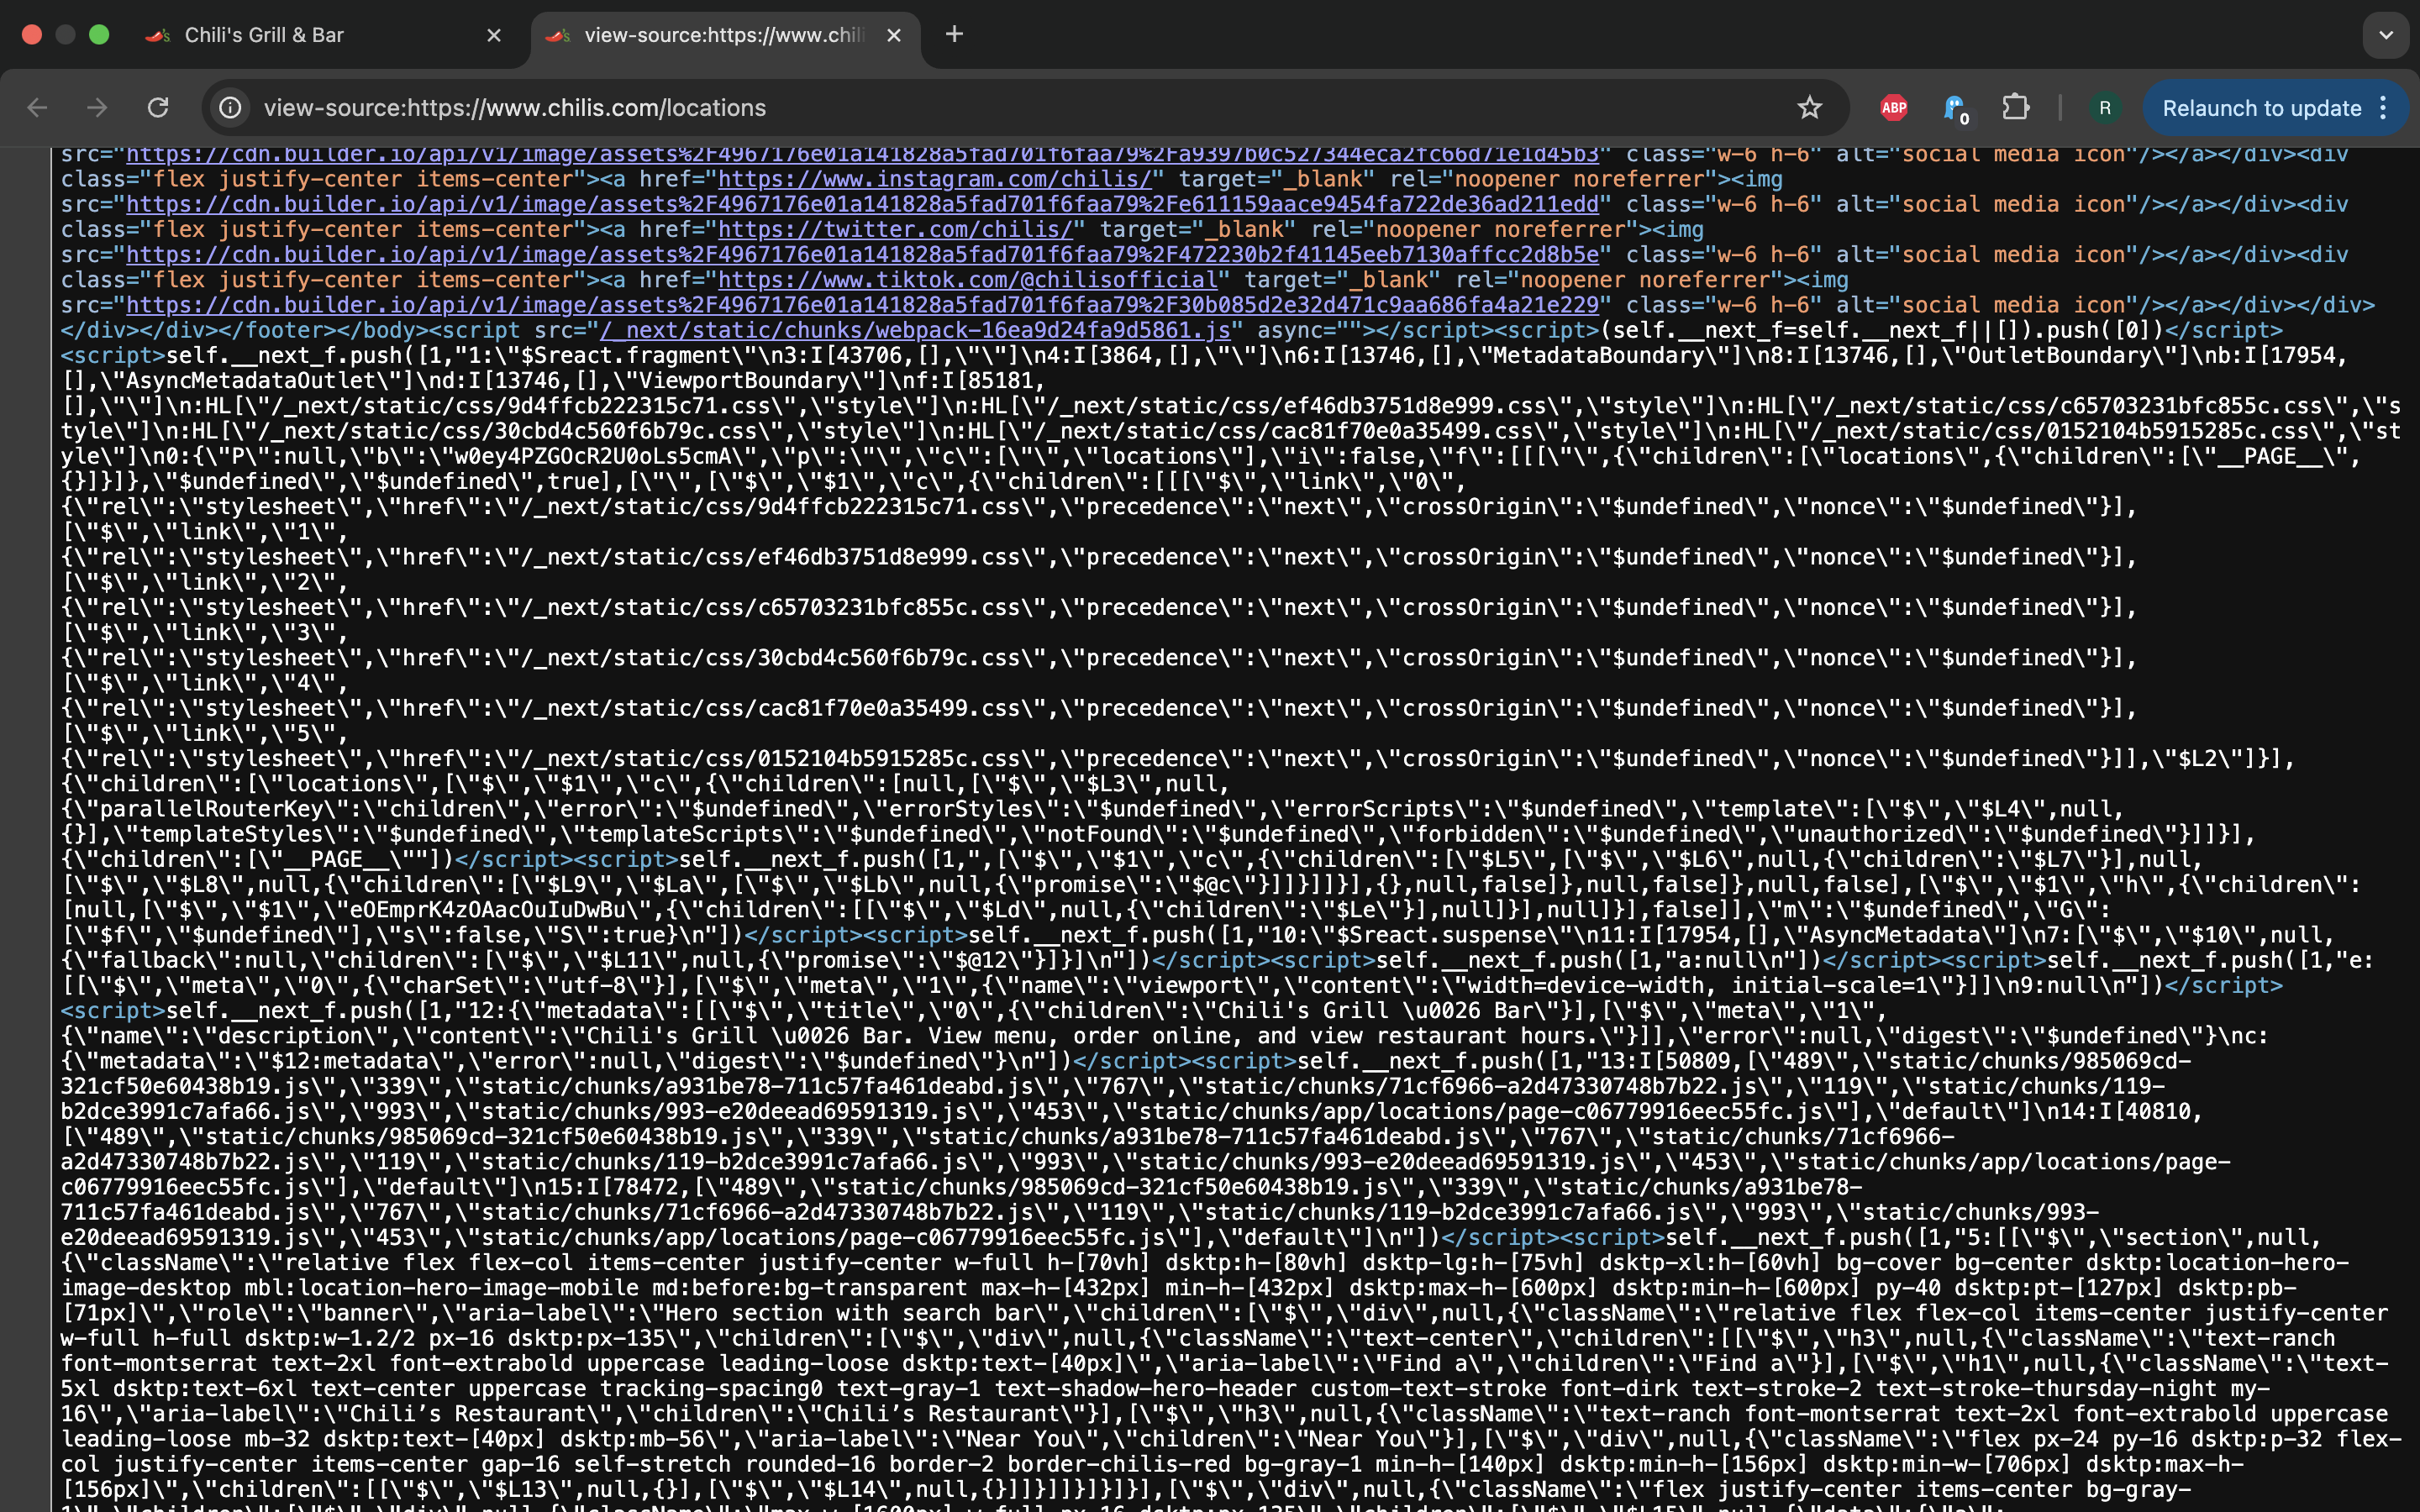Reload the view-source page
This screenshot has width=2420, height=1512.
point(158,108)
